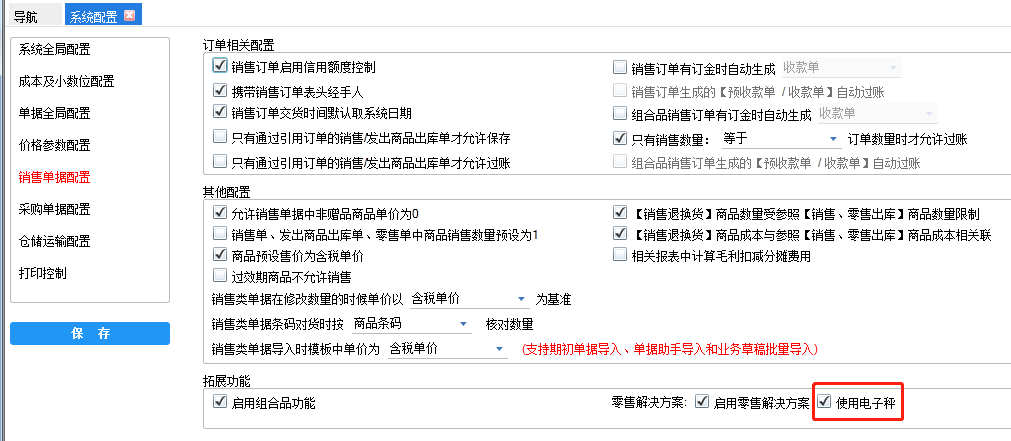This screenshot has width=1011, height=441.
Task: Close the 系统配置 tab
Action: [x=127, y=15]
